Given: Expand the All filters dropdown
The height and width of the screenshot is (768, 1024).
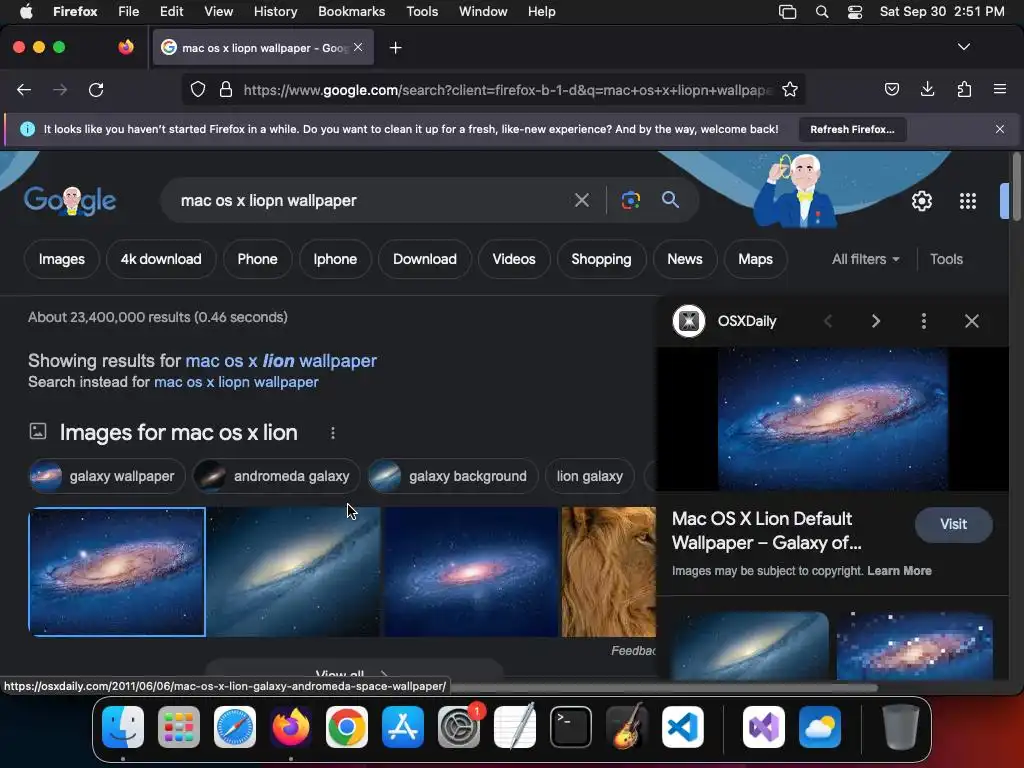Looking at the screenshot, I should 865,259.
